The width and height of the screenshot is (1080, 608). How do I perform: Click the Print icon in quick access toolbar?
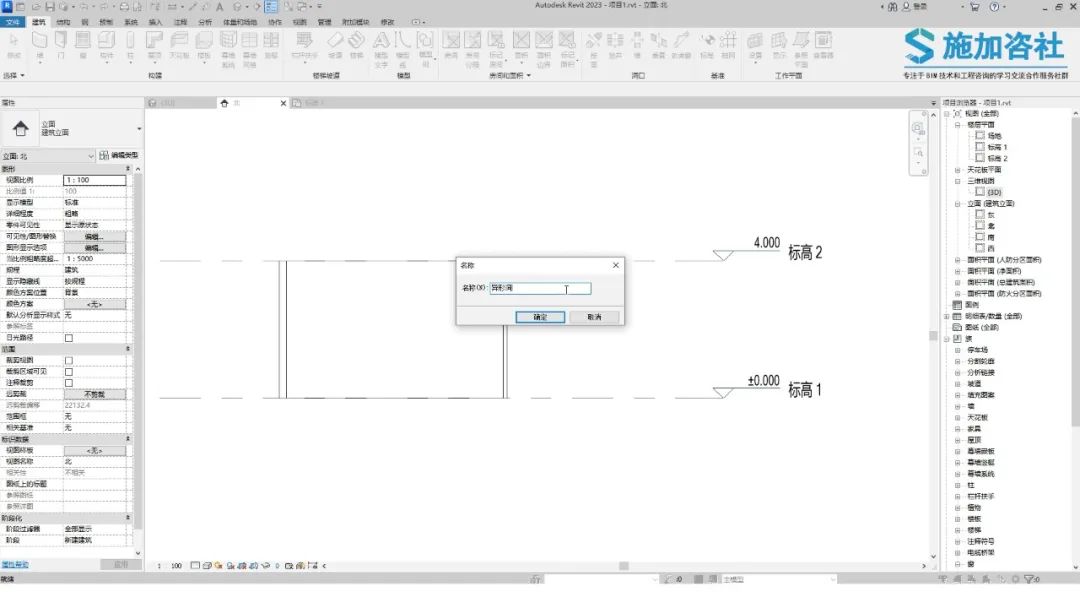click(x=124, y=6)
